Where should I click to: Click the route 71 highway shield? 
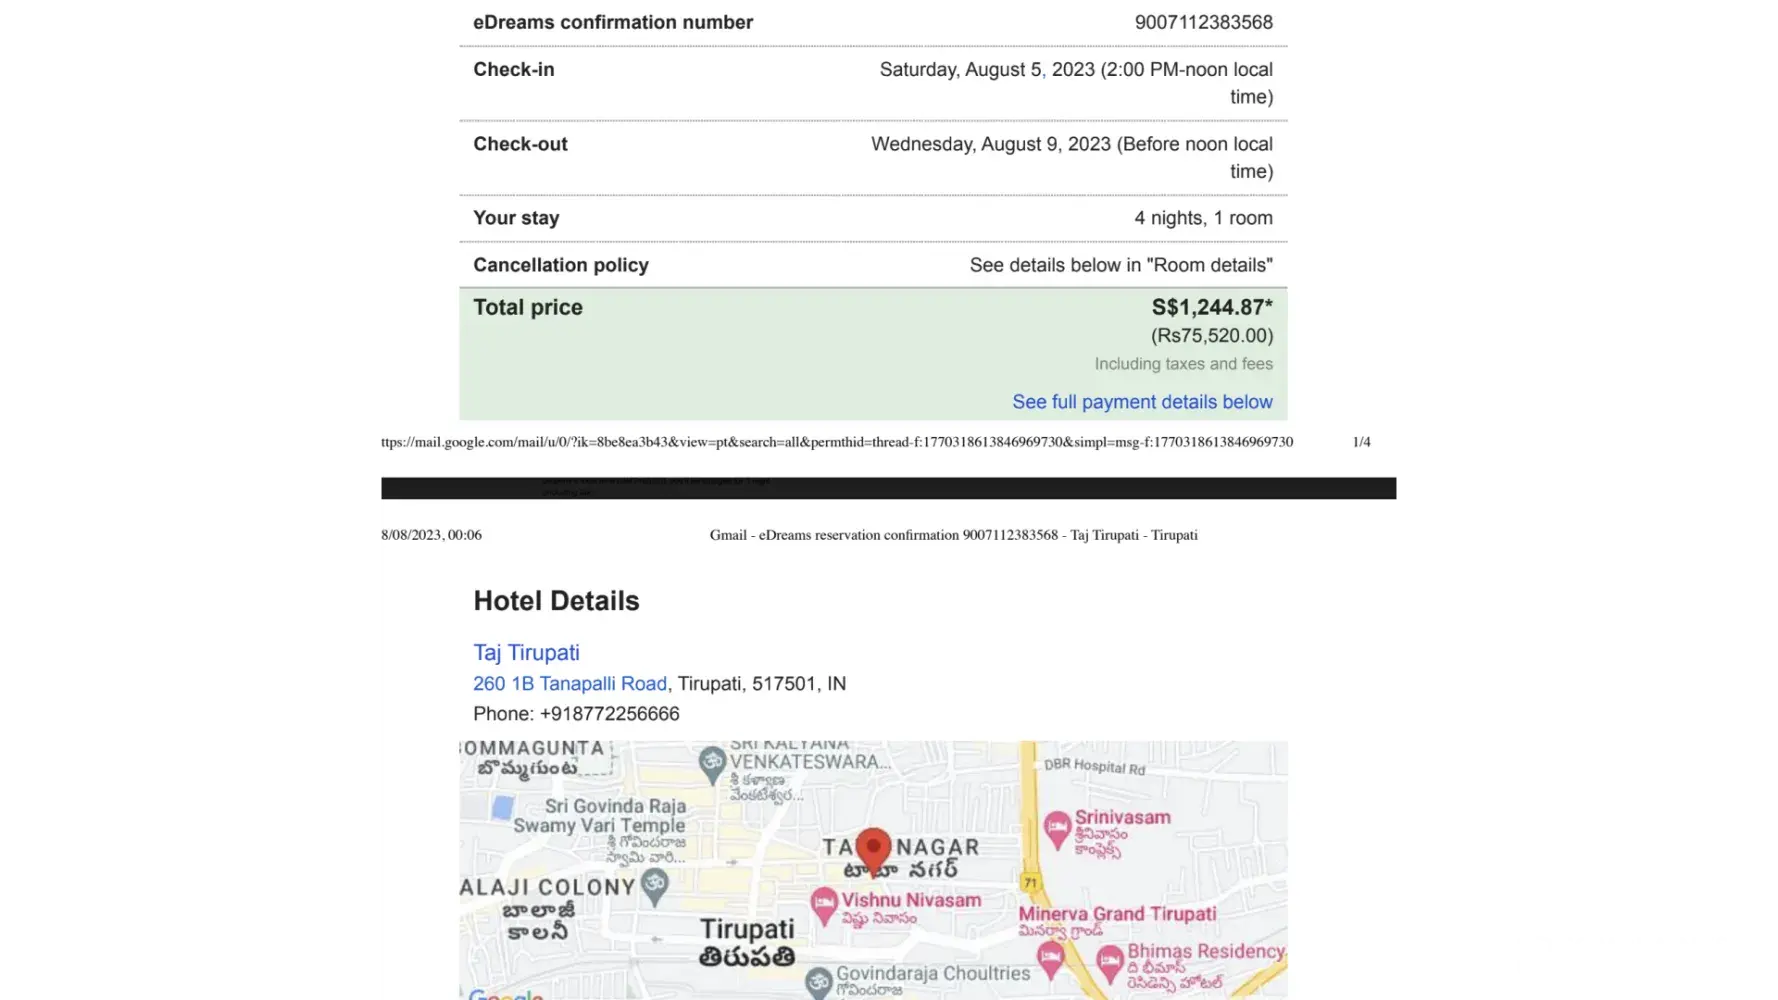pos(1030,882)
